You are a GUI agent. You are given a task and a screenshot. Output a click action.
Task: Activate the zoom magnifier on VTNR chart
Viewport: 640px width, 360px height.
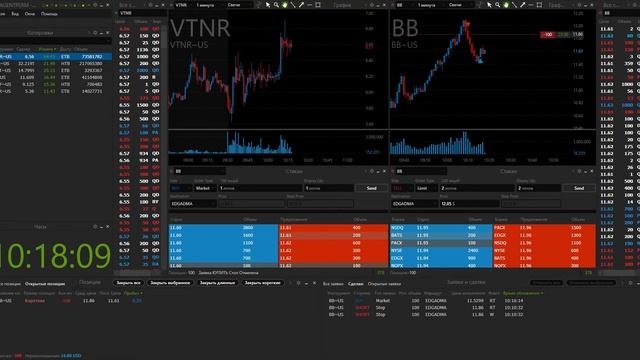coord(276,5)
